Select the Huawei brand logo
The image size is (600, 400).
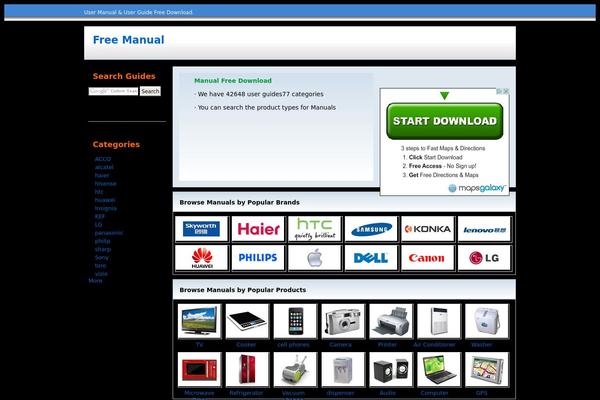coord(201,258)
